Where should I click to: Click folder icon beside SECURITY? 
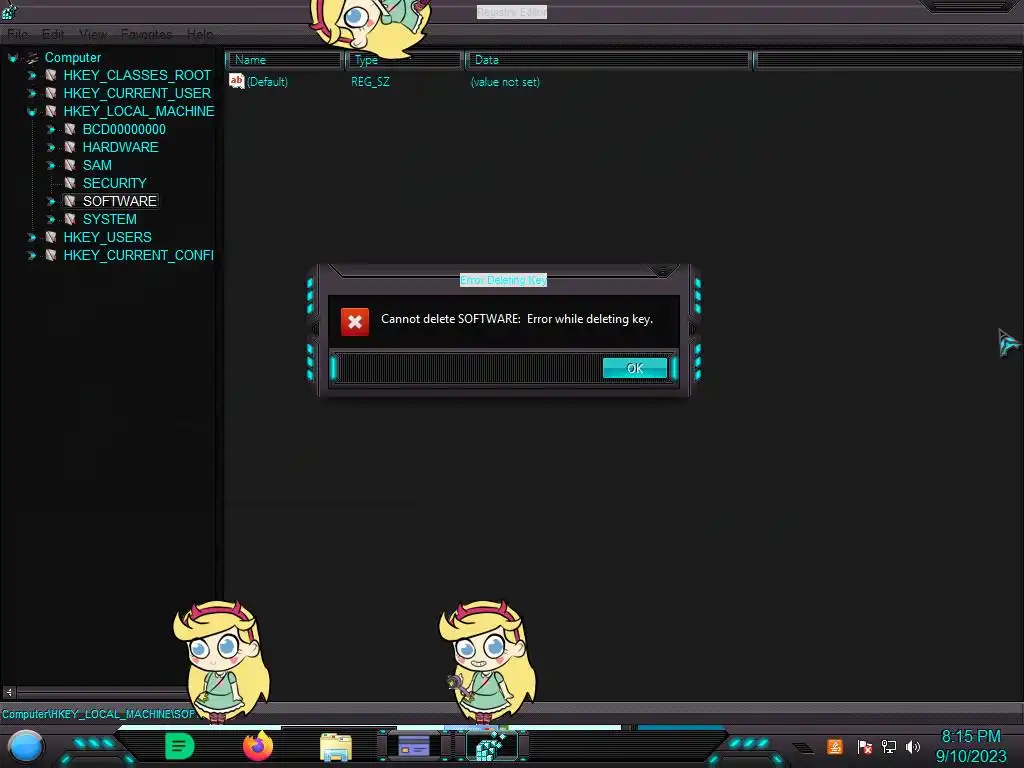pyautogui.click(x=70, y=184)
